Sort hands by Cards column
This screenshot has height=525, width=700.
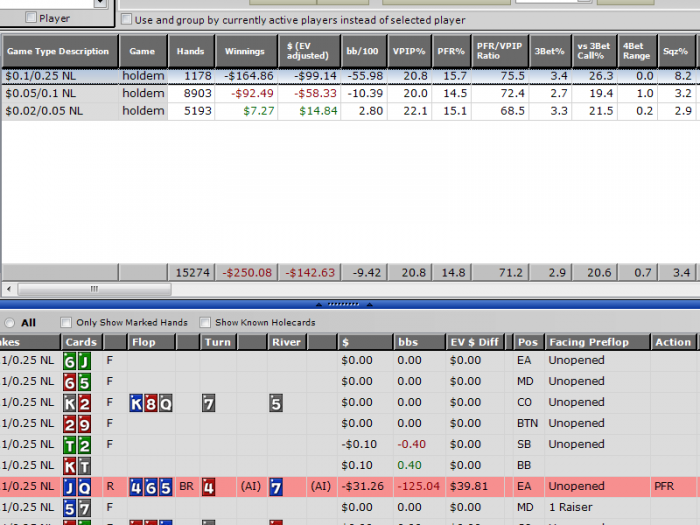82,342
